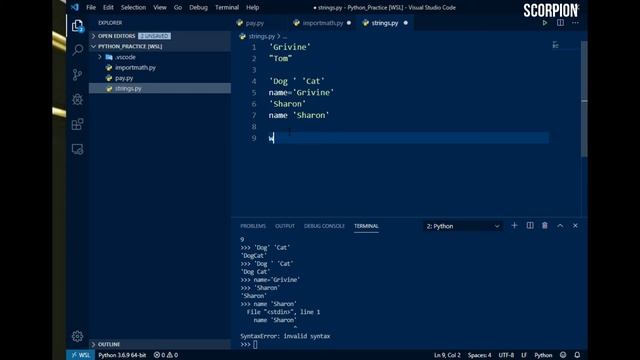This screenshot has height=360, width=640.
Task: Change language mode Python in status bar
Action: (x=543, y=355)
